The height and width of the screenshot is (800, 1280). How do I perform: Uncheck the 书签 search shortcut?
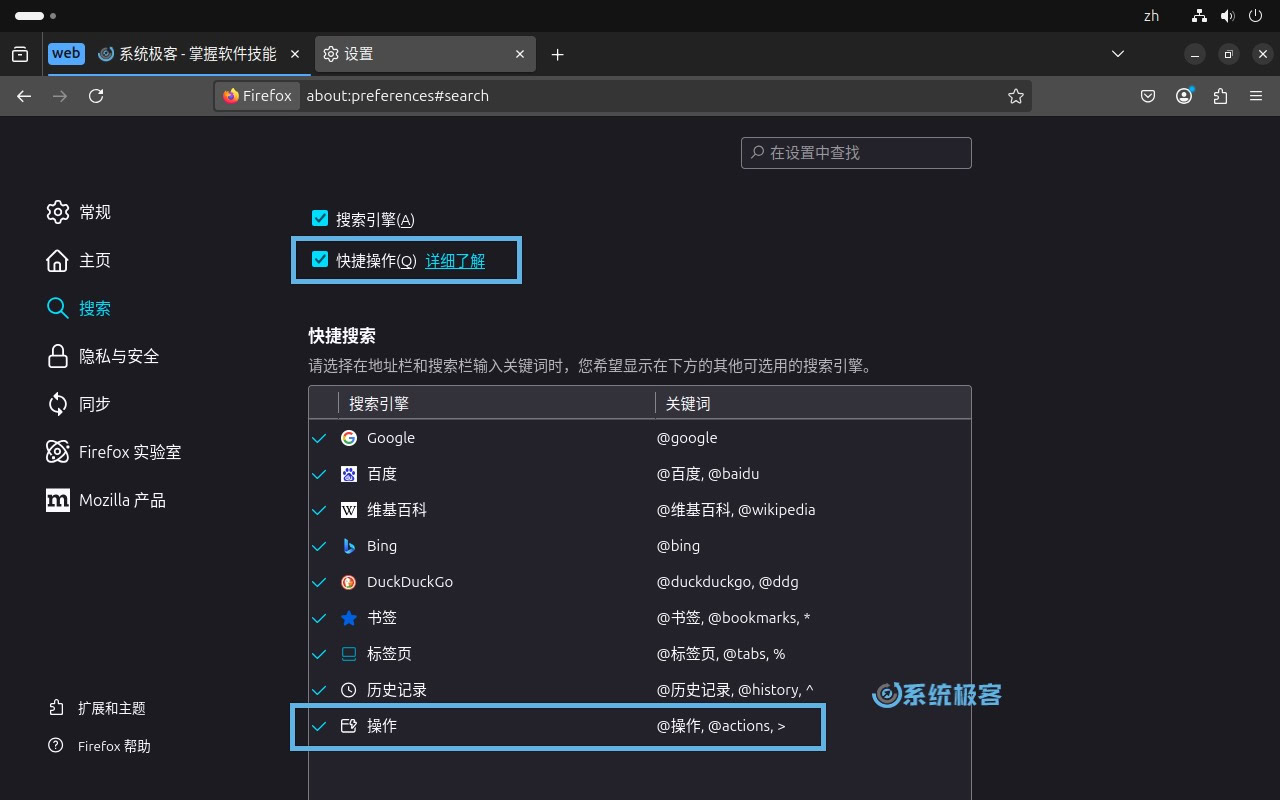(x=320, y=618)
